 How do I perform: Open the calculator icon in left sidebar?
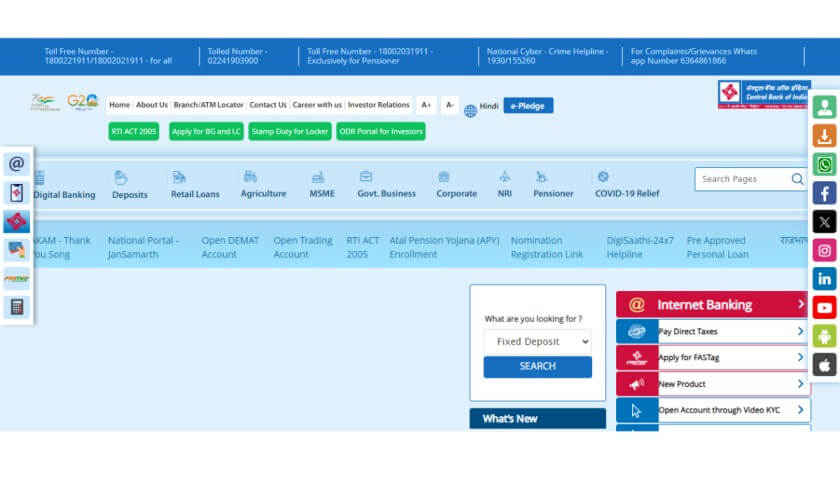[17, 307]
